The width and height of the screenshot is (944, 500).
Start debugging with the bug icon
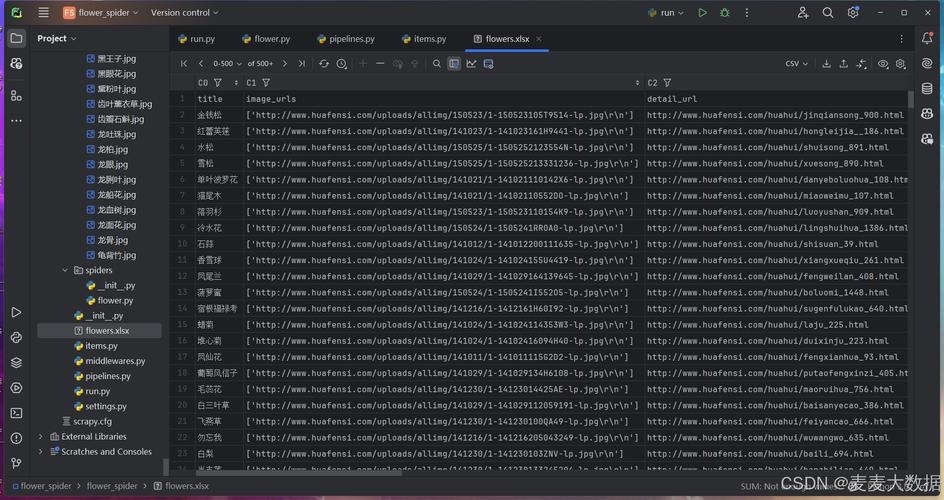[x=725, y=13]
